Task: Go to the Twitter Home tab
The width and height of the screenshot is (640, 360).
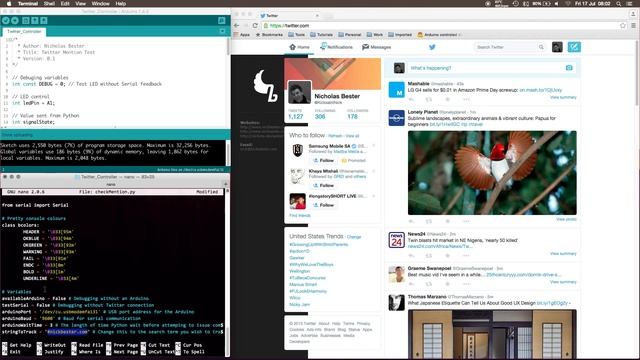Action: tap(299, 47)
